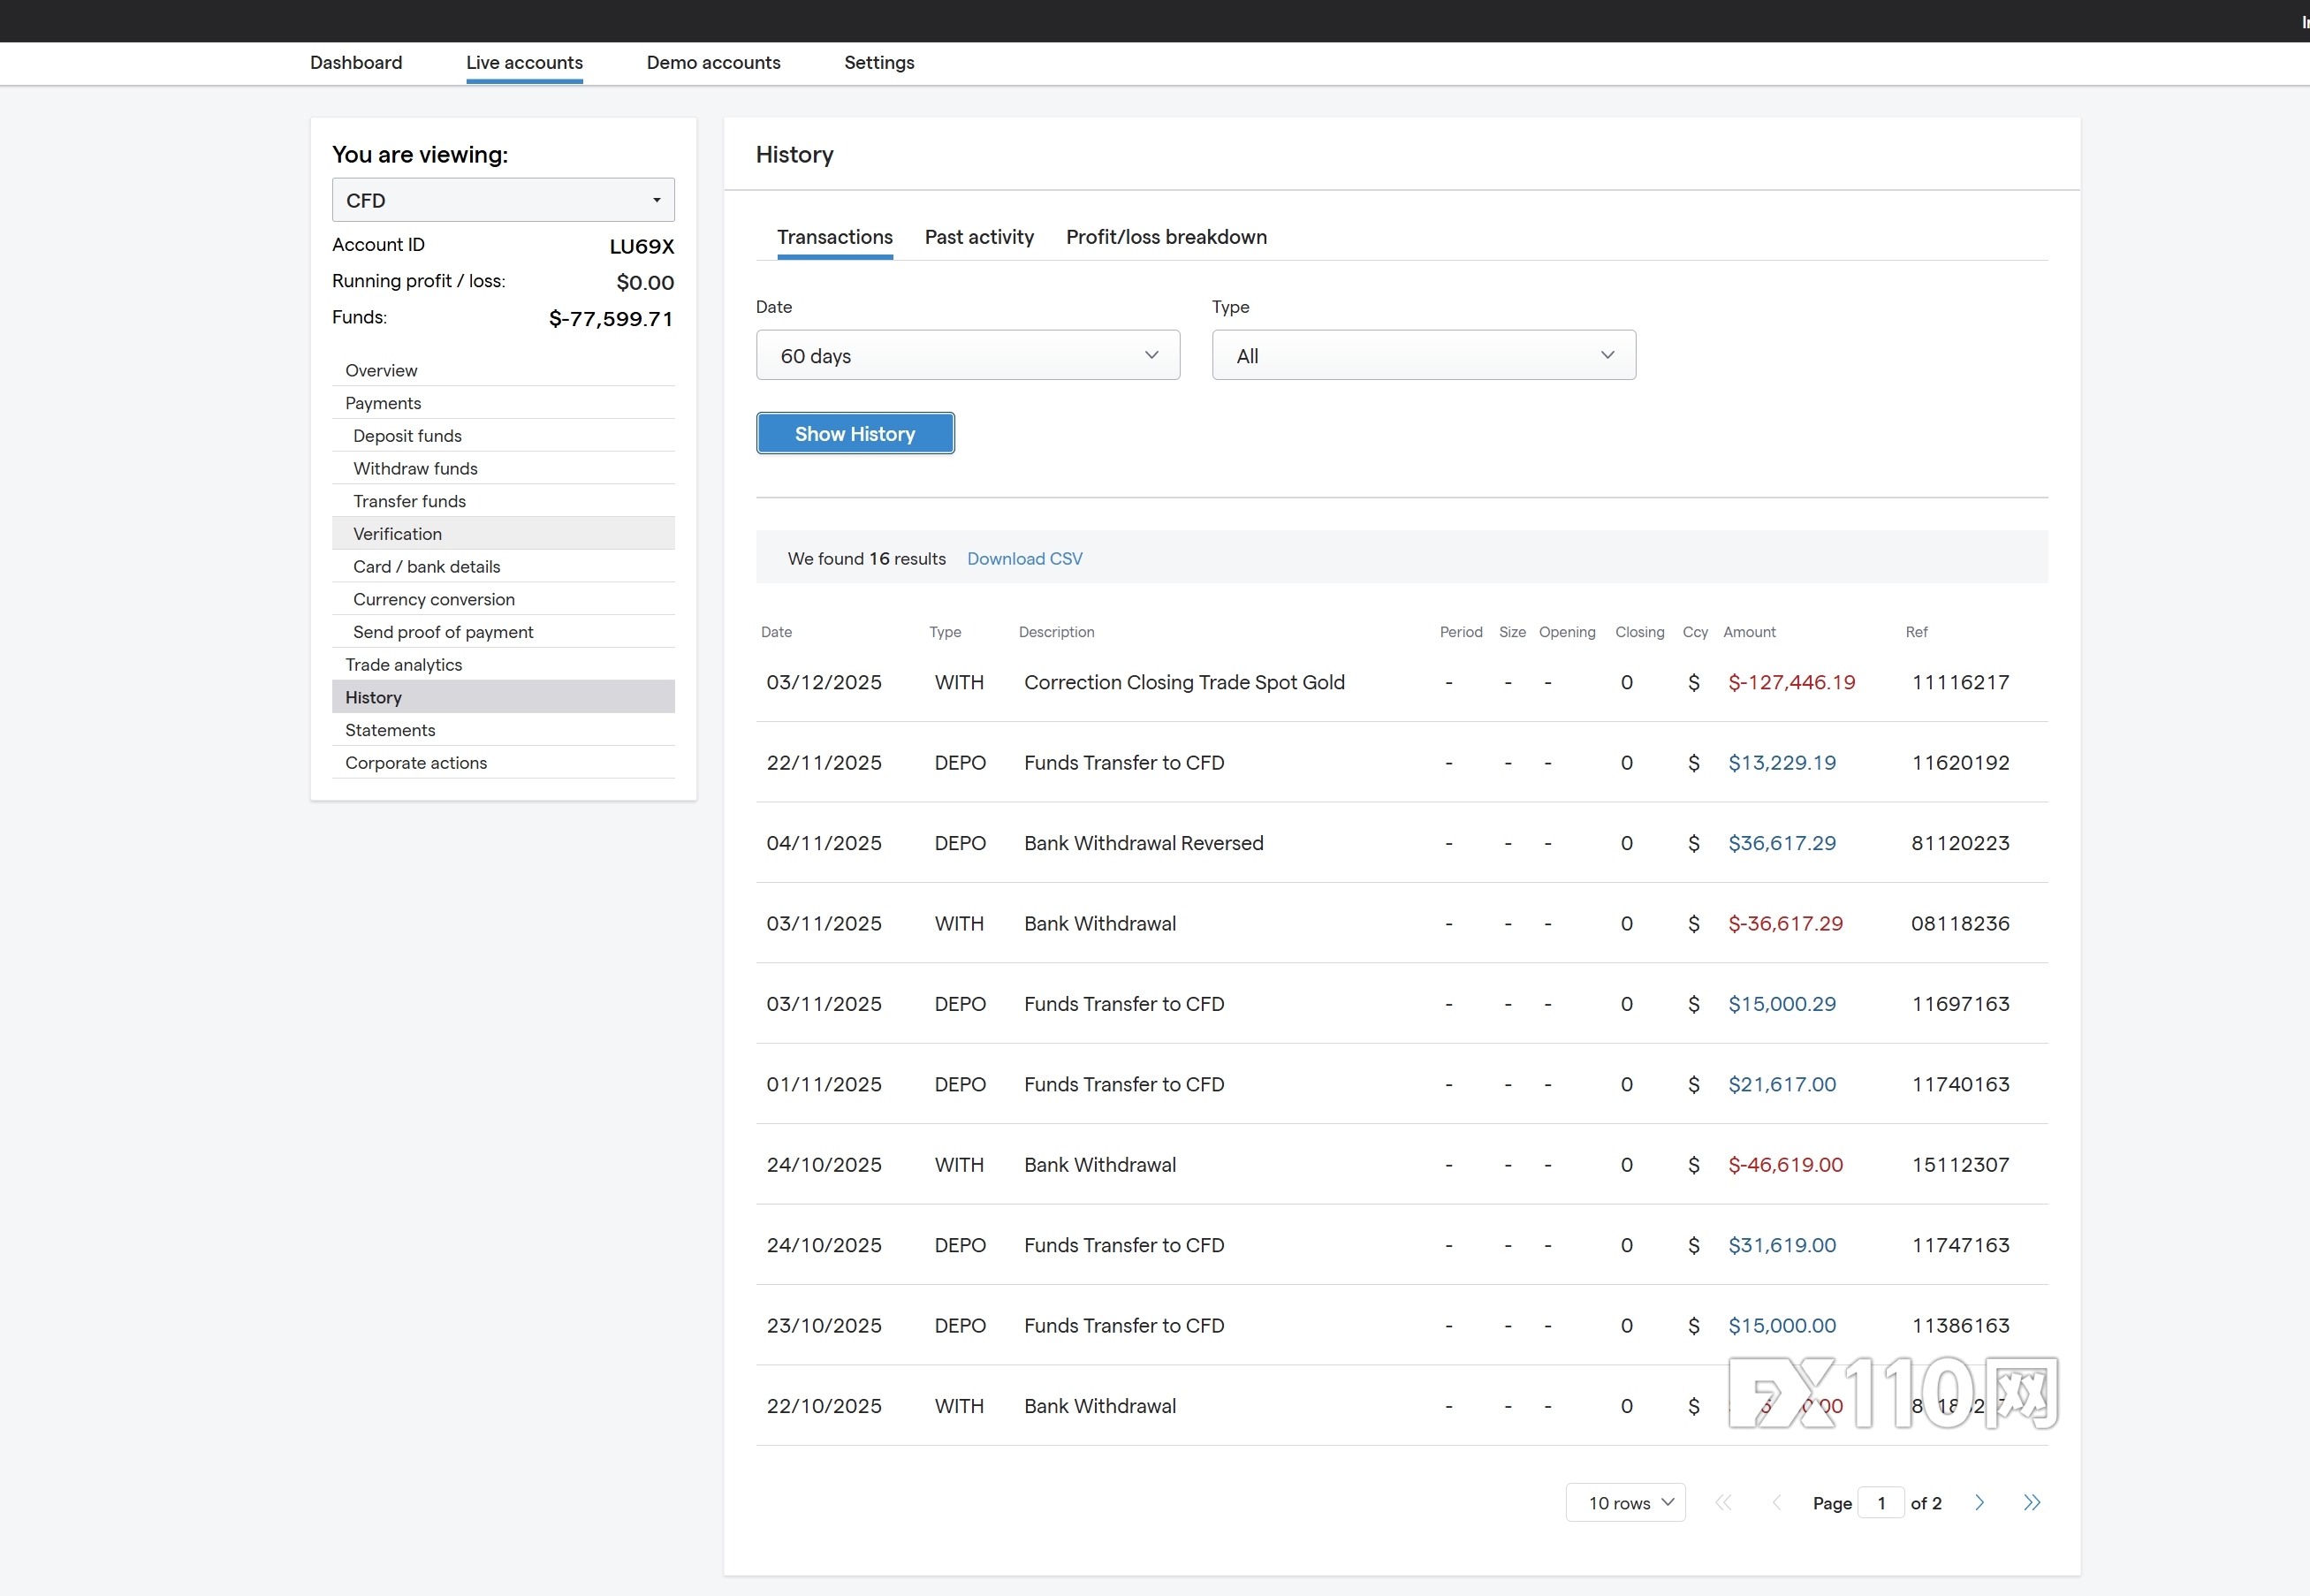
Task: Select Statements in the sidebar
Action: pos(390,730)
